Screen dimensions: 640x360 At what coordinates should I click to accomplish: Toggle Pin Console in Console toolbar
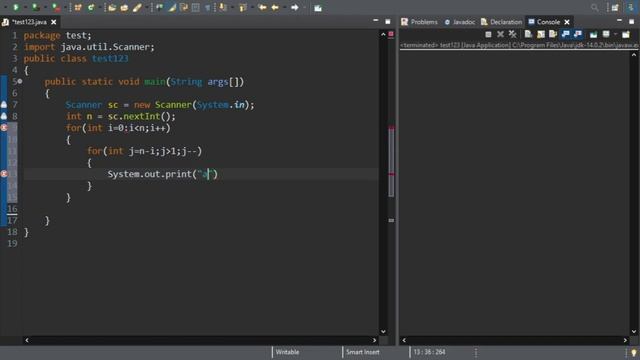click(593, 34)
